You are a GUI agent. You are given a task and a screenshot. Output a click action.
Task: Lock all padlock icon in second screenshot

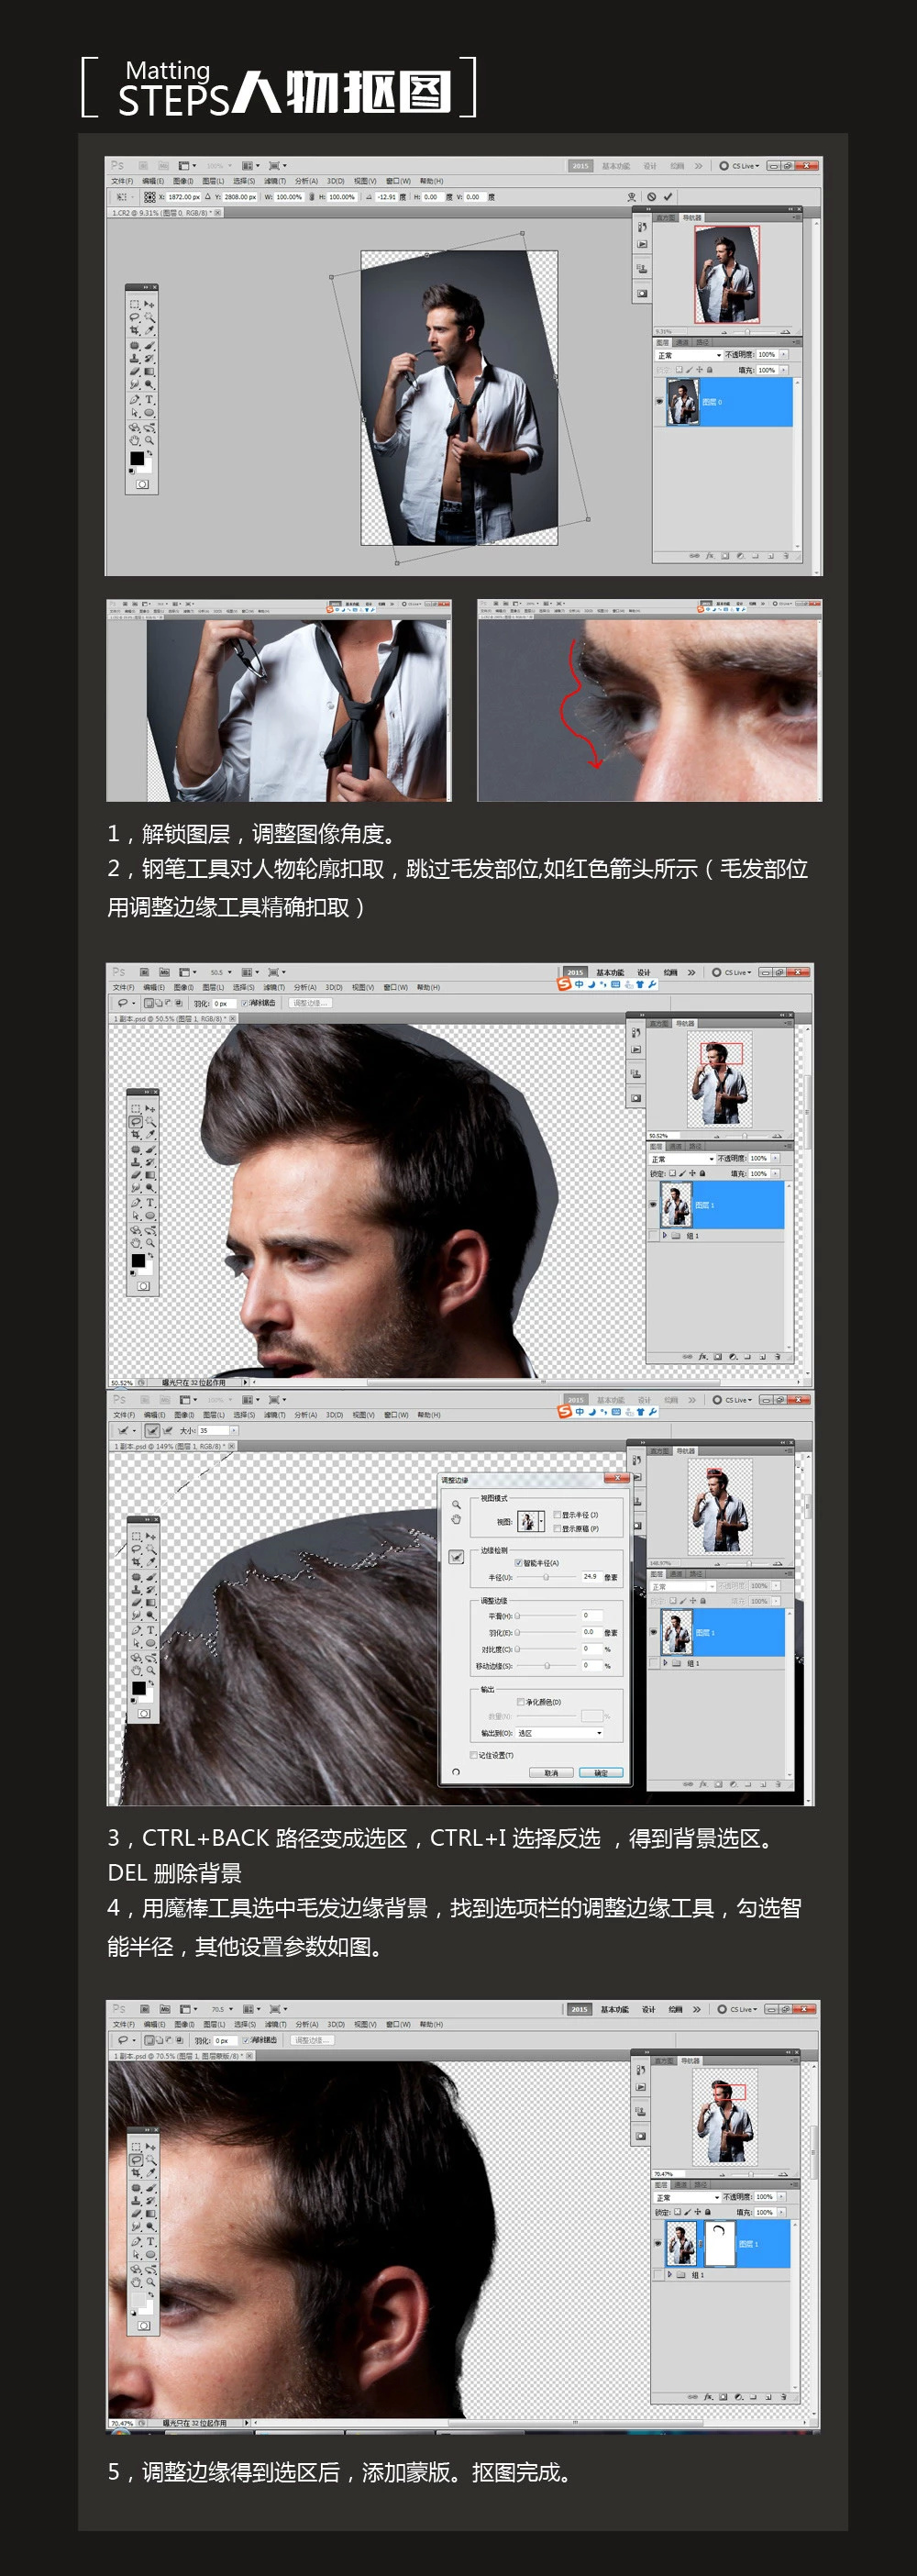tap(702, 1173)
